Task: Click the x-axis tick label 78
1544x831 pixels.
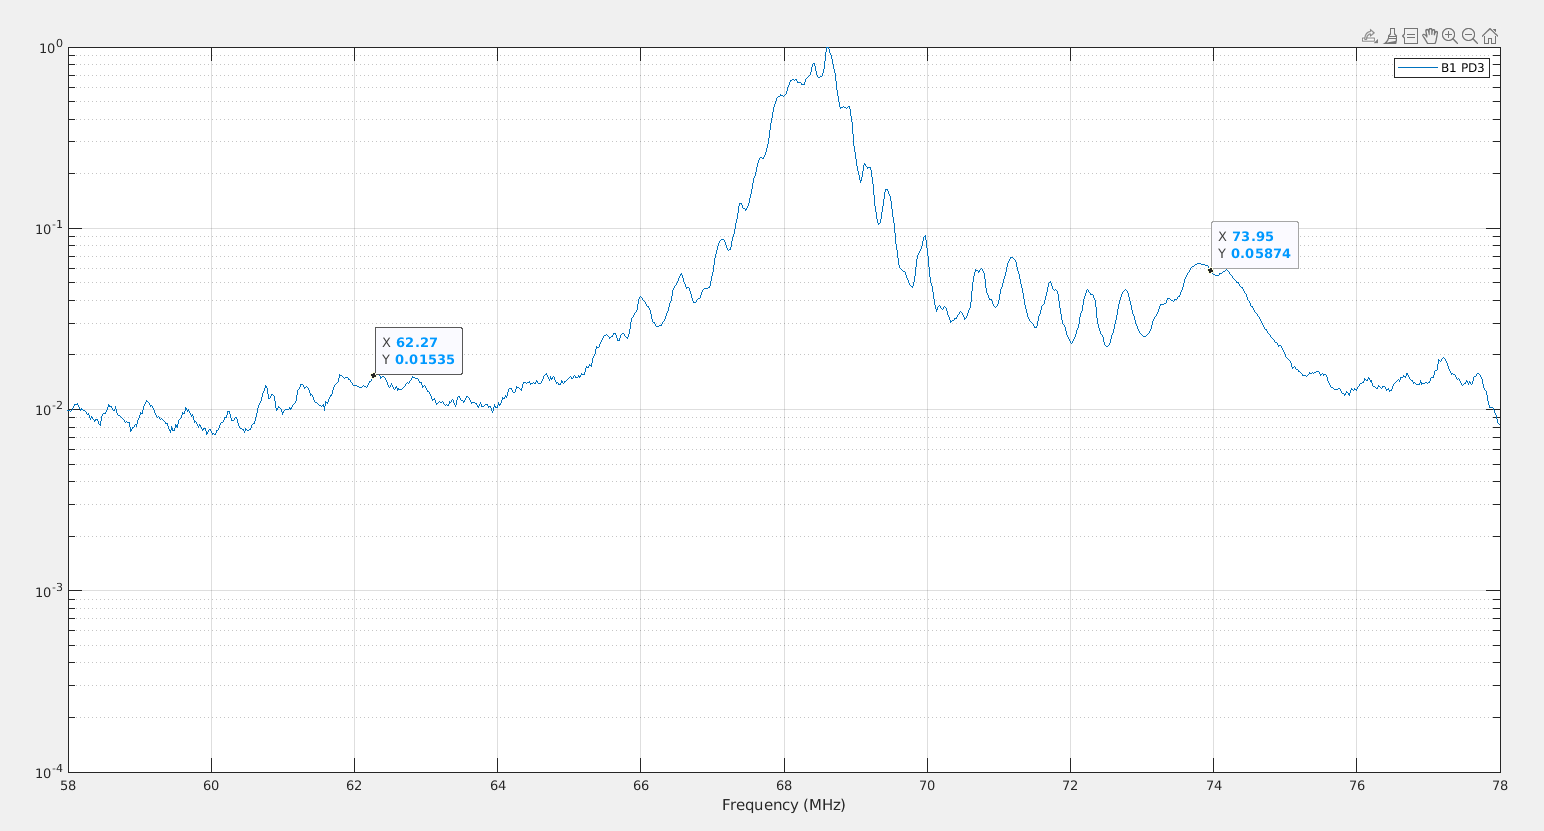Action: pyautogui.click(x=1500, y=785)
